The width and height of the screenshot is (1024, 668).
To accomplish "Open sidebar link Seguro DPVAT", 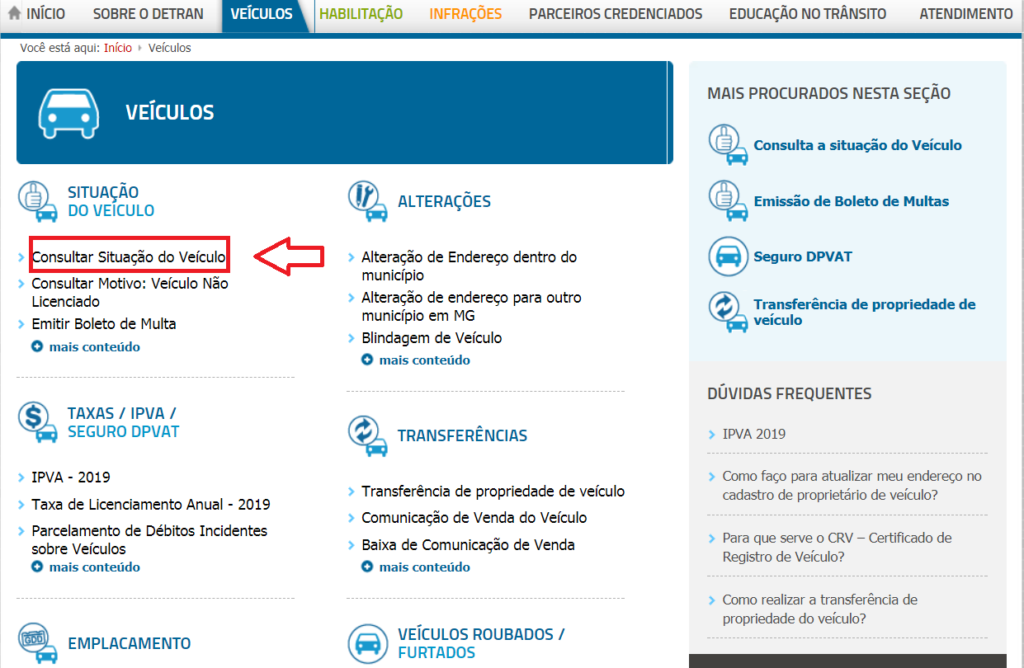I will pos(803,256).
